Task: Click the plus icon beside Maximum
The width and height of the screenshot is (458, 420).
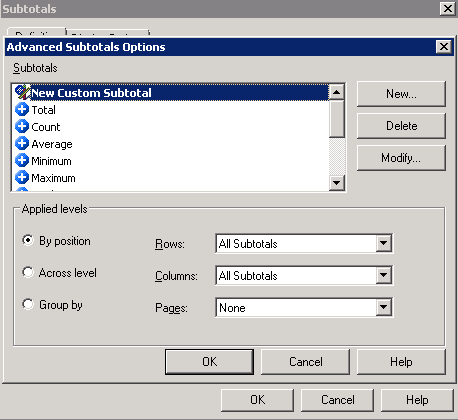Action: [x=22, y=177]
